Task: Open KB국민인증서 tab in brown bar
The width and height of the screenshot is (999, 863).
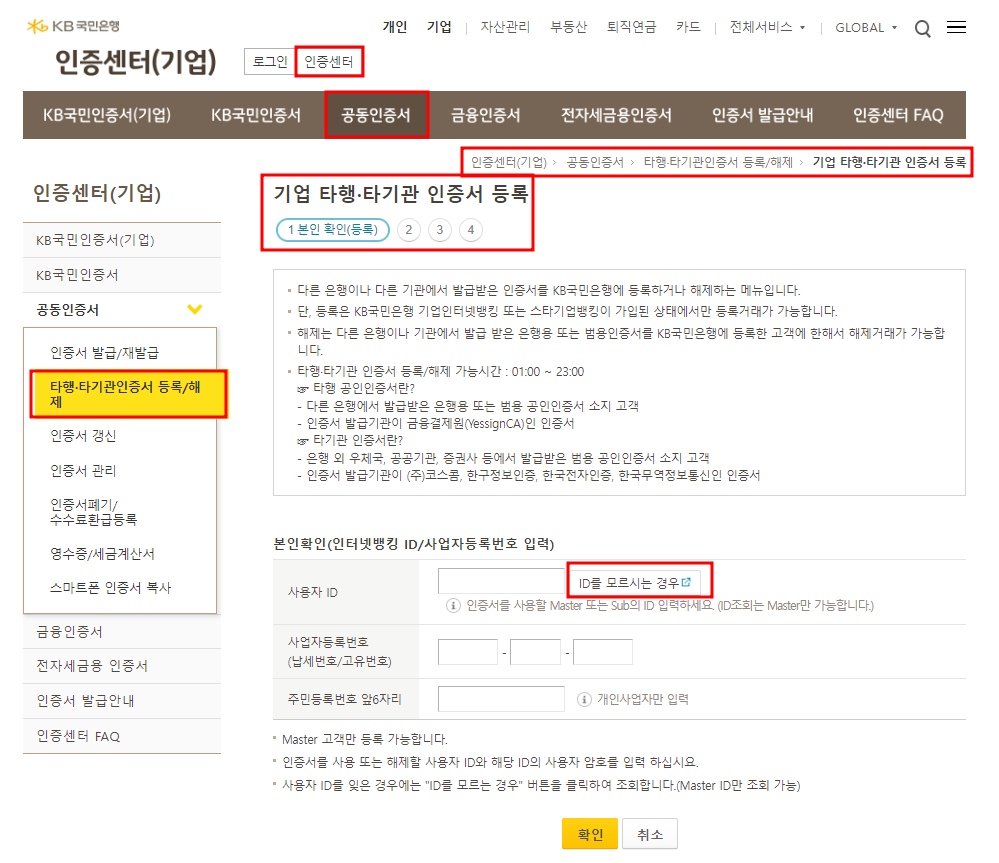Action: pos(255,115)
